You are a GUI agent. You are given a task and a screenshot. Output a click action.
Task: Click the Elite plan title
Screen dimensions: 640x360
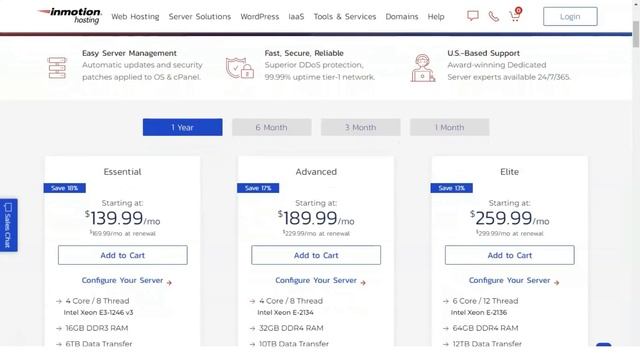point(509,171)
